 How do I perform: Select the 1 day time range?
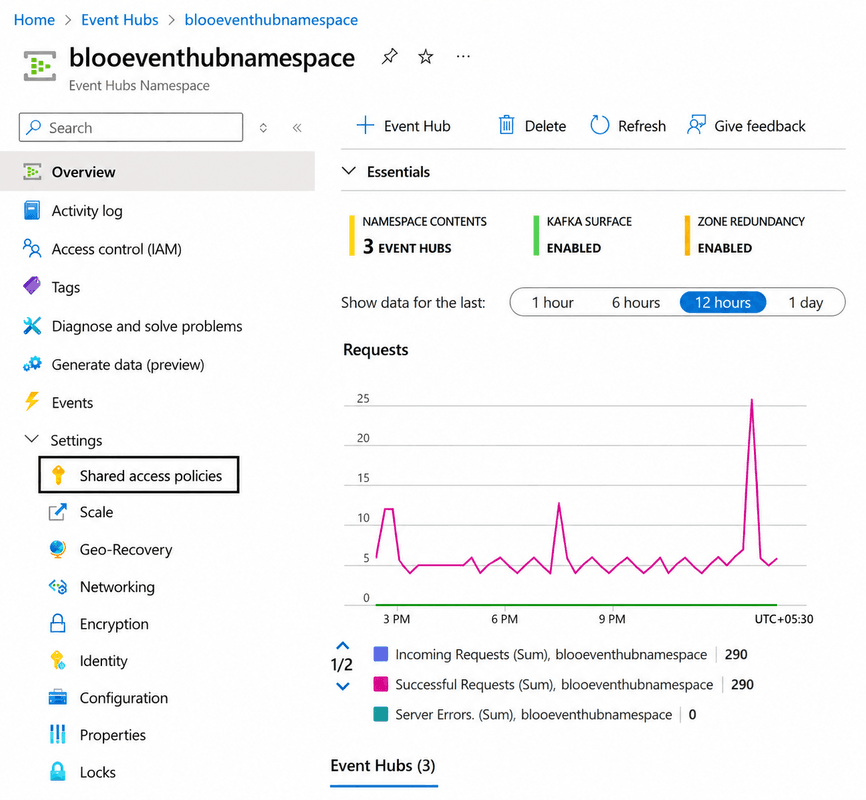pyautogui.click(x=805, y=302)
